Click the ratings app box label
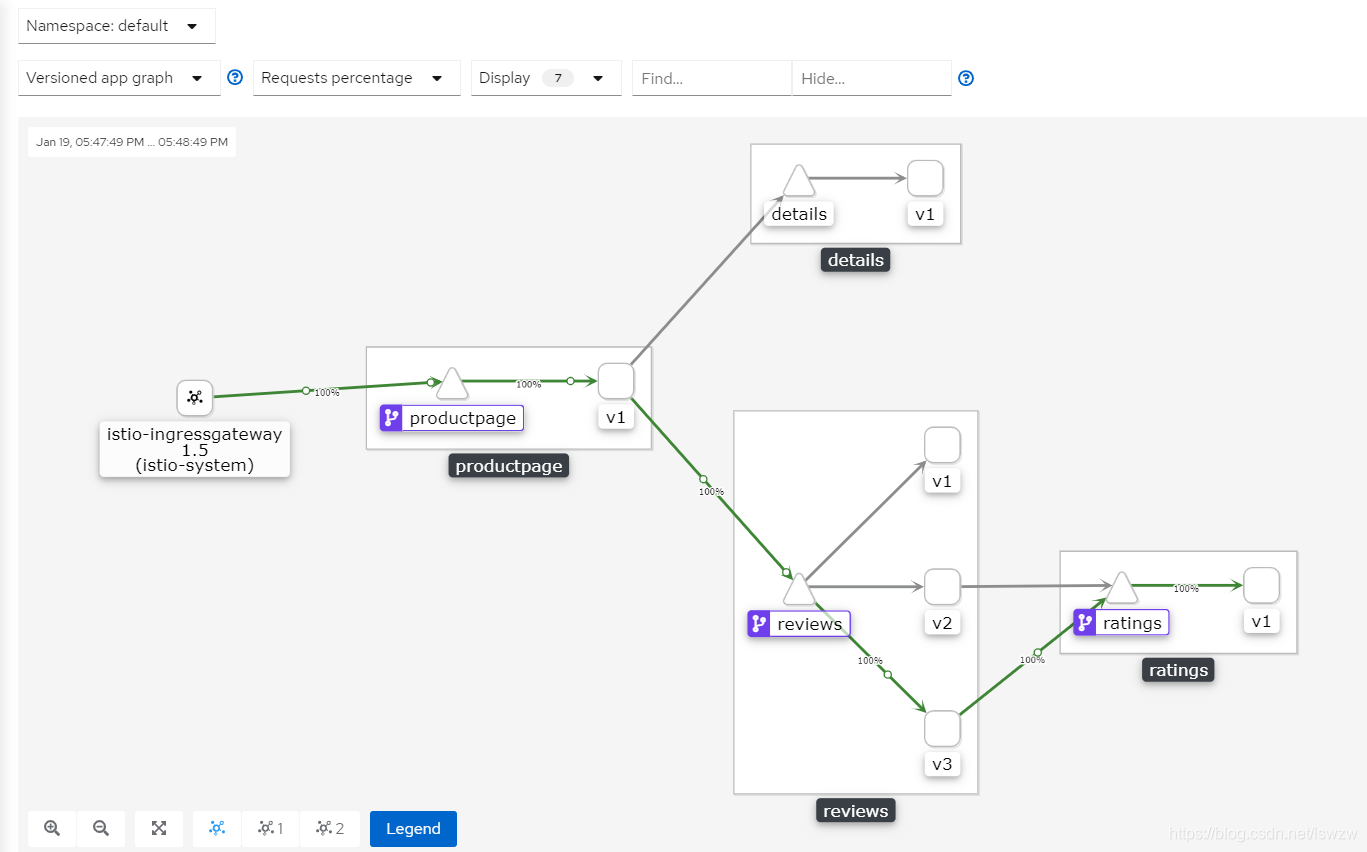The image size is (1367, 852). click(1178, 670)
